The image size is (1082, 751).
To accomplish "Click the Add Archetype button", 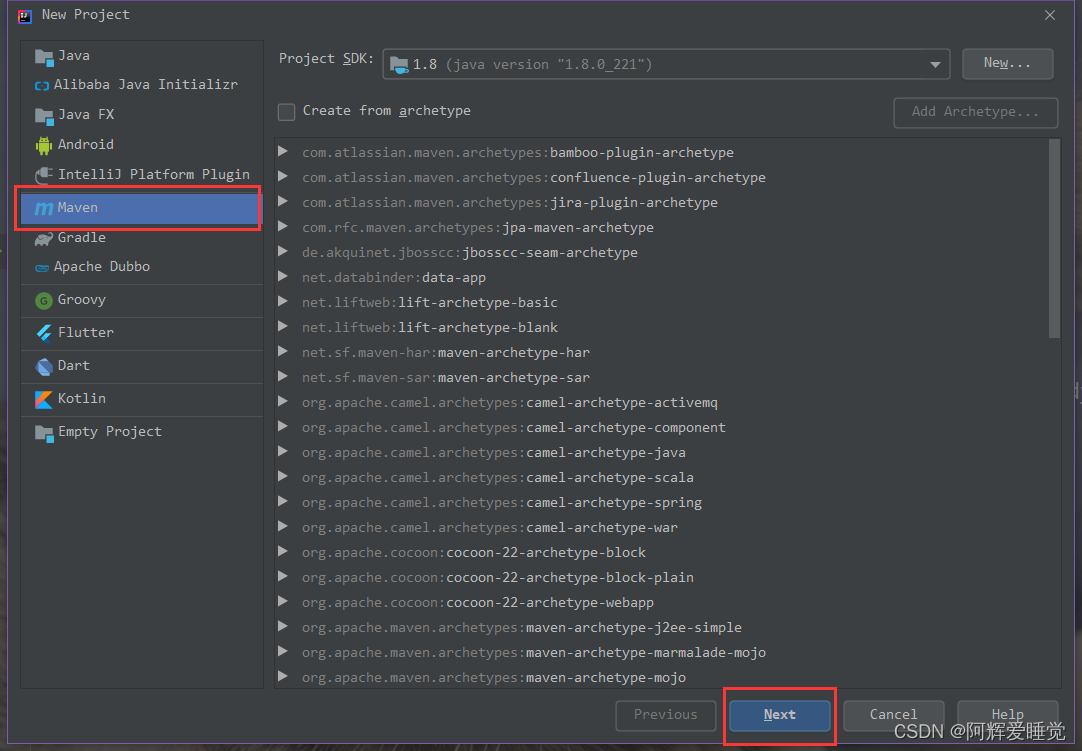I will [x=975, y=113].
